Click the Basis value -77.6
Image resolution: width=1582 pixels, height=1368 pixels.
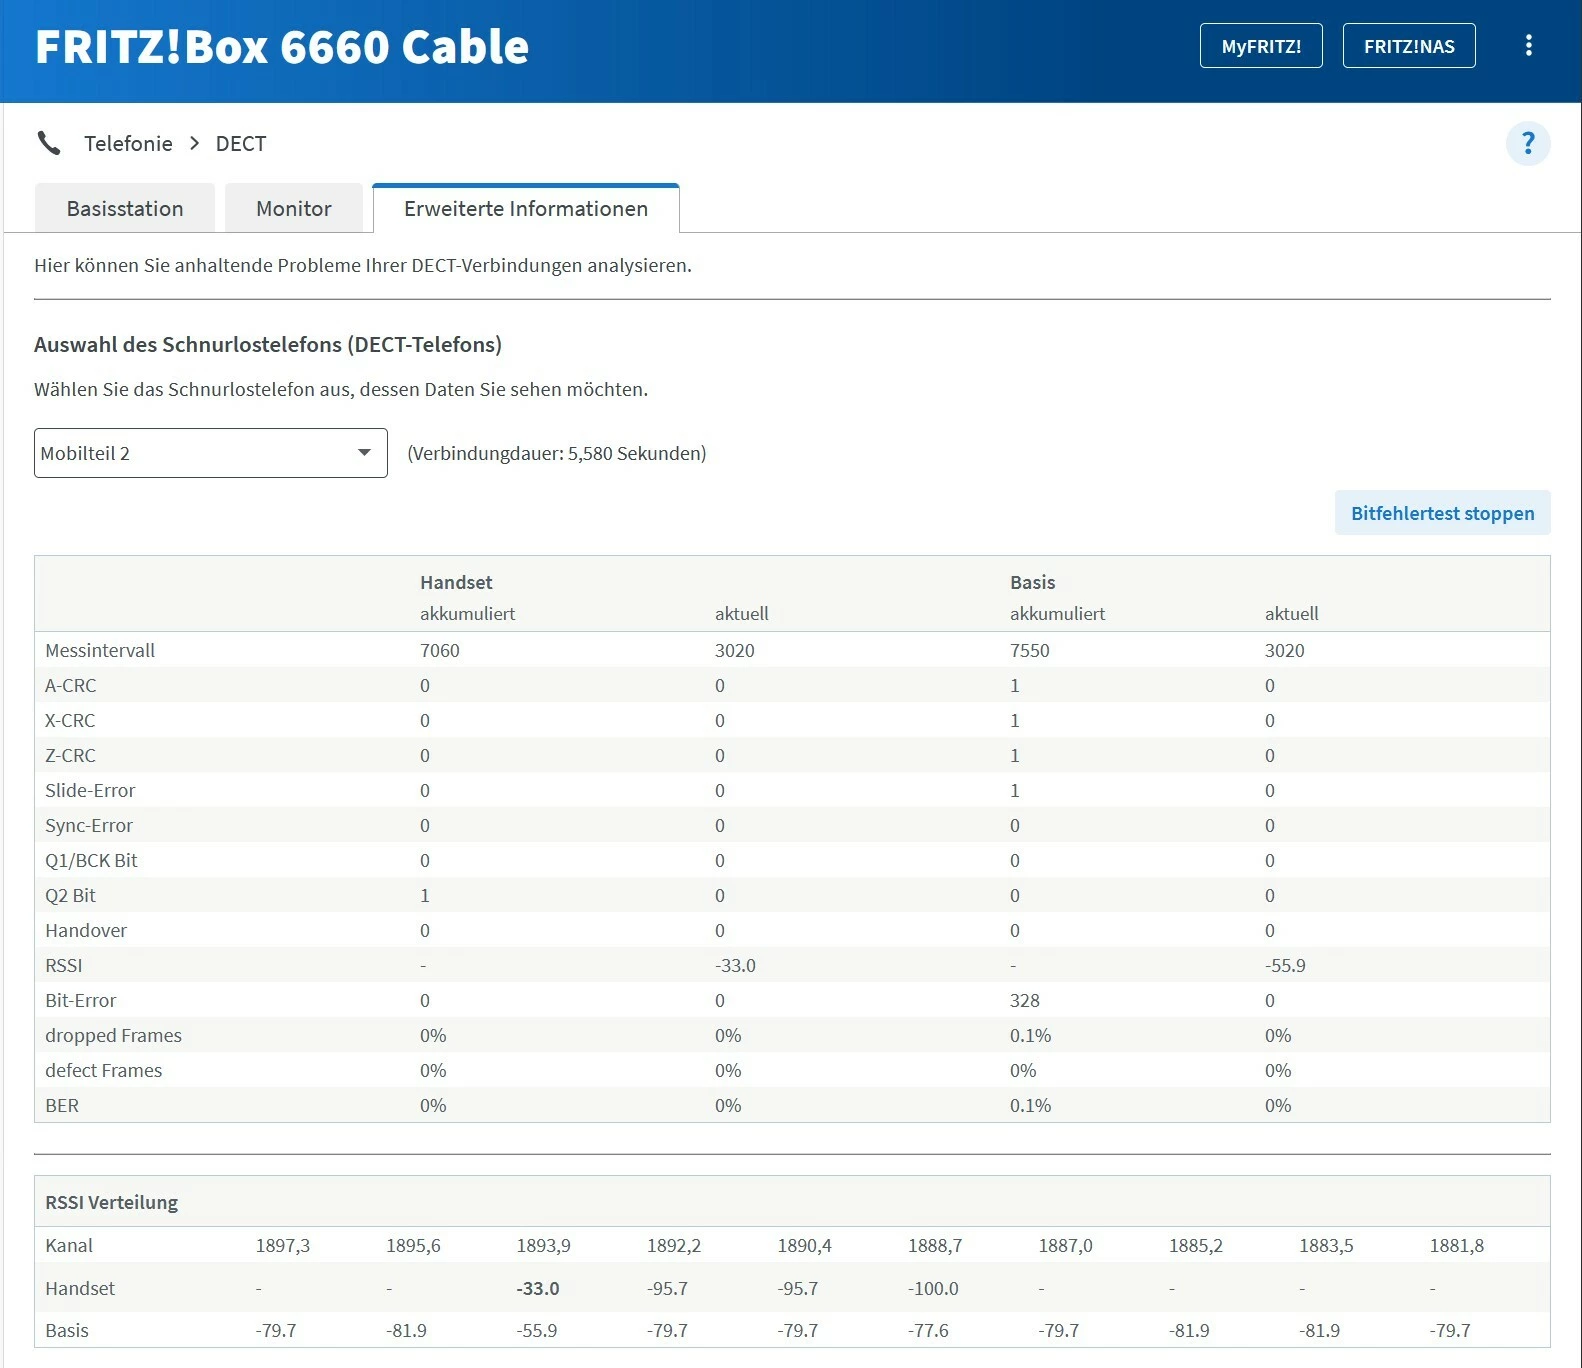(928, 1330)
